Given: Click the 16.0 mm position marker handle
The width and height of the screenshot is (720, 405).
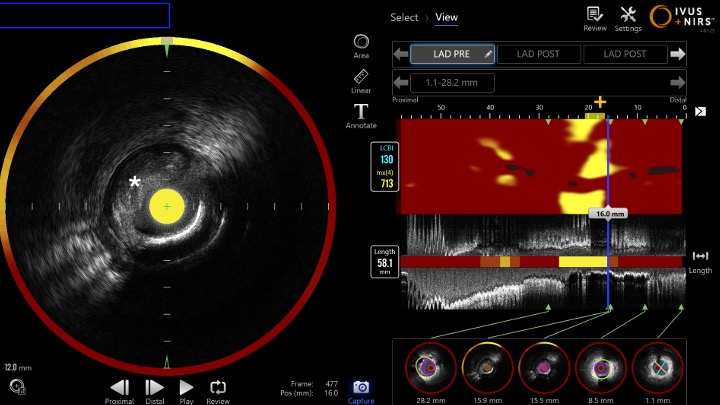Looking at the screenshot, I should tap(610, 214).
